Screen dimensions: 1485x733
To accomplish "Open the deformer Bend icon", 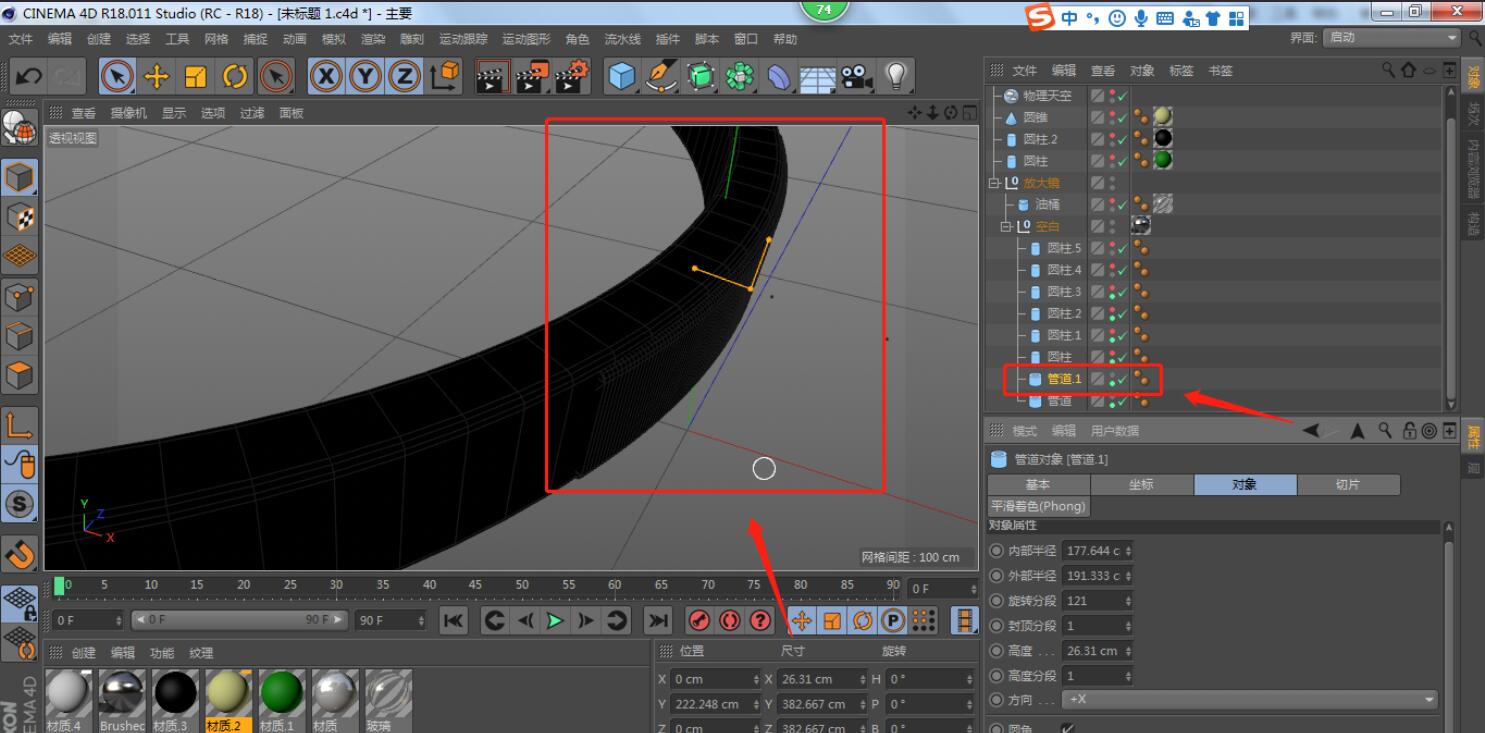I will [779, 77].
